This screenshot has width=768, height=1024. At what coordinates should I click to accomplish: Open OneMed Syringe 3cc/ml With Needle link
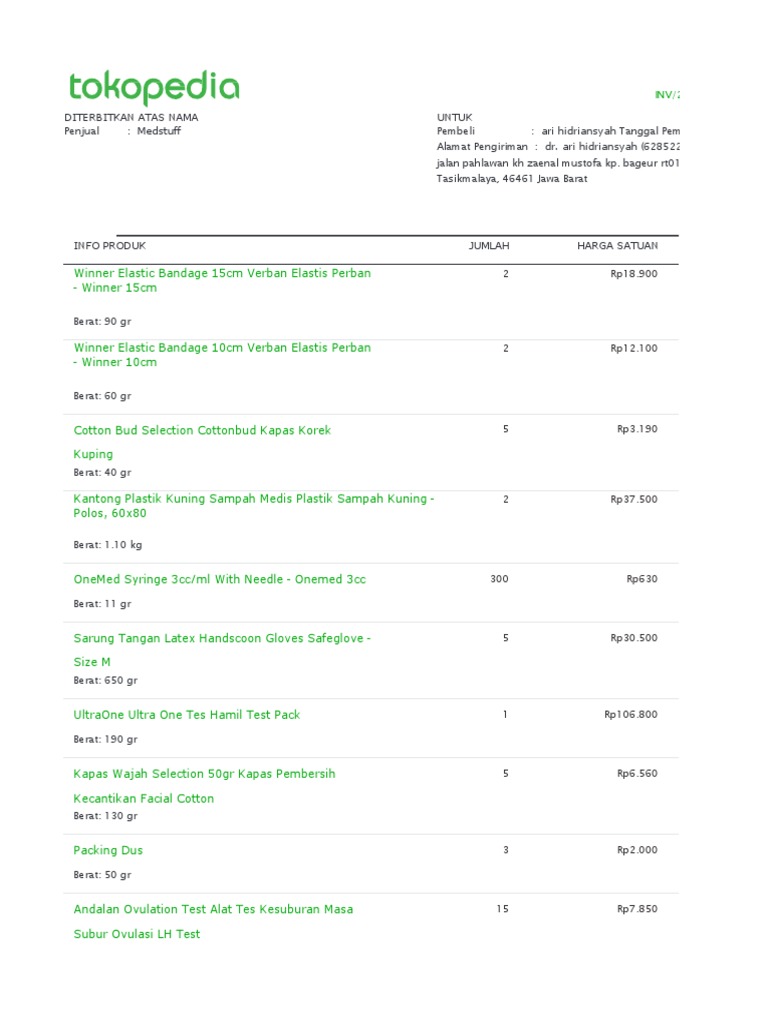[220, 579]
